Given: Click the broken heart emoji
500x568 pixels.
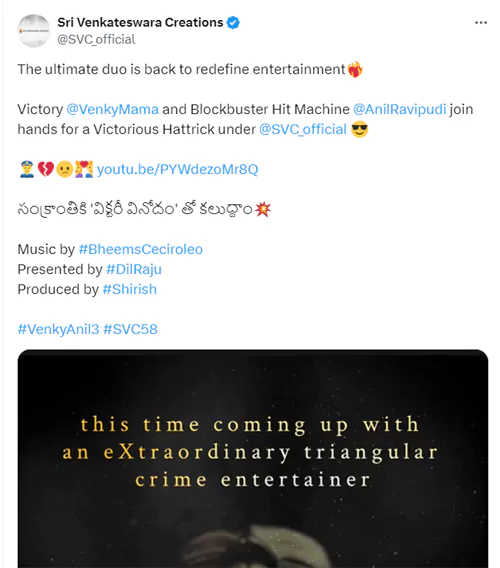Looking at the screenshot, I should [46, 169].
